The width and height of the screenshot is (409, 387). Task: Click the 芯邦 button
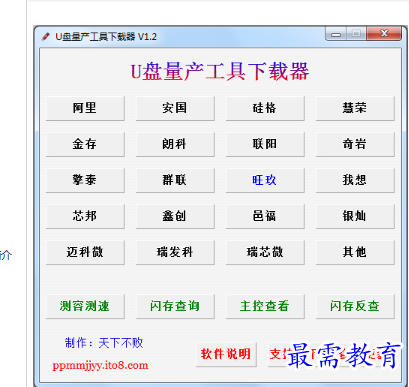(x=85, y=216)
